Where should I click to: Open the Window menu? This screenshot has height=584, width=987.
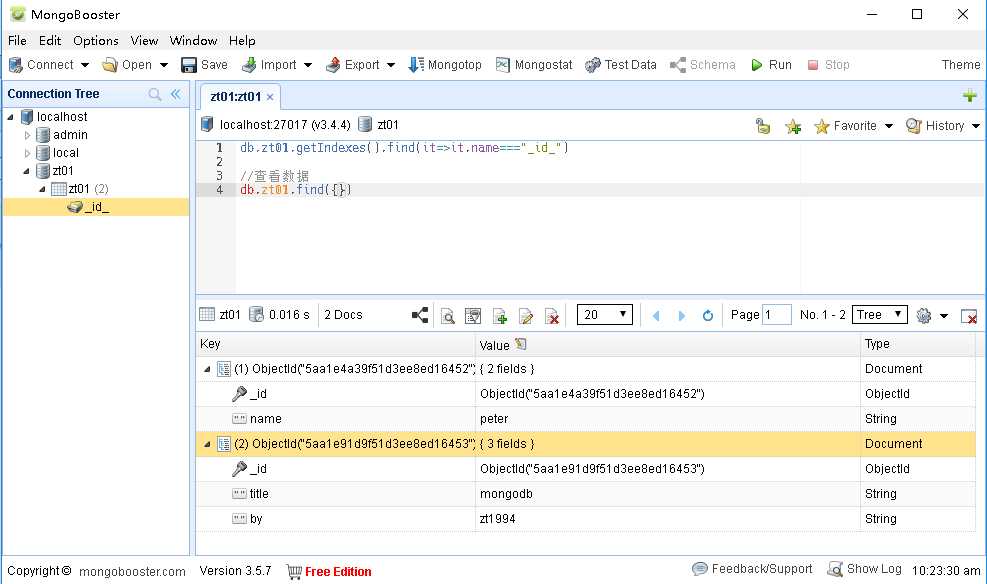[x=193, y=41]
